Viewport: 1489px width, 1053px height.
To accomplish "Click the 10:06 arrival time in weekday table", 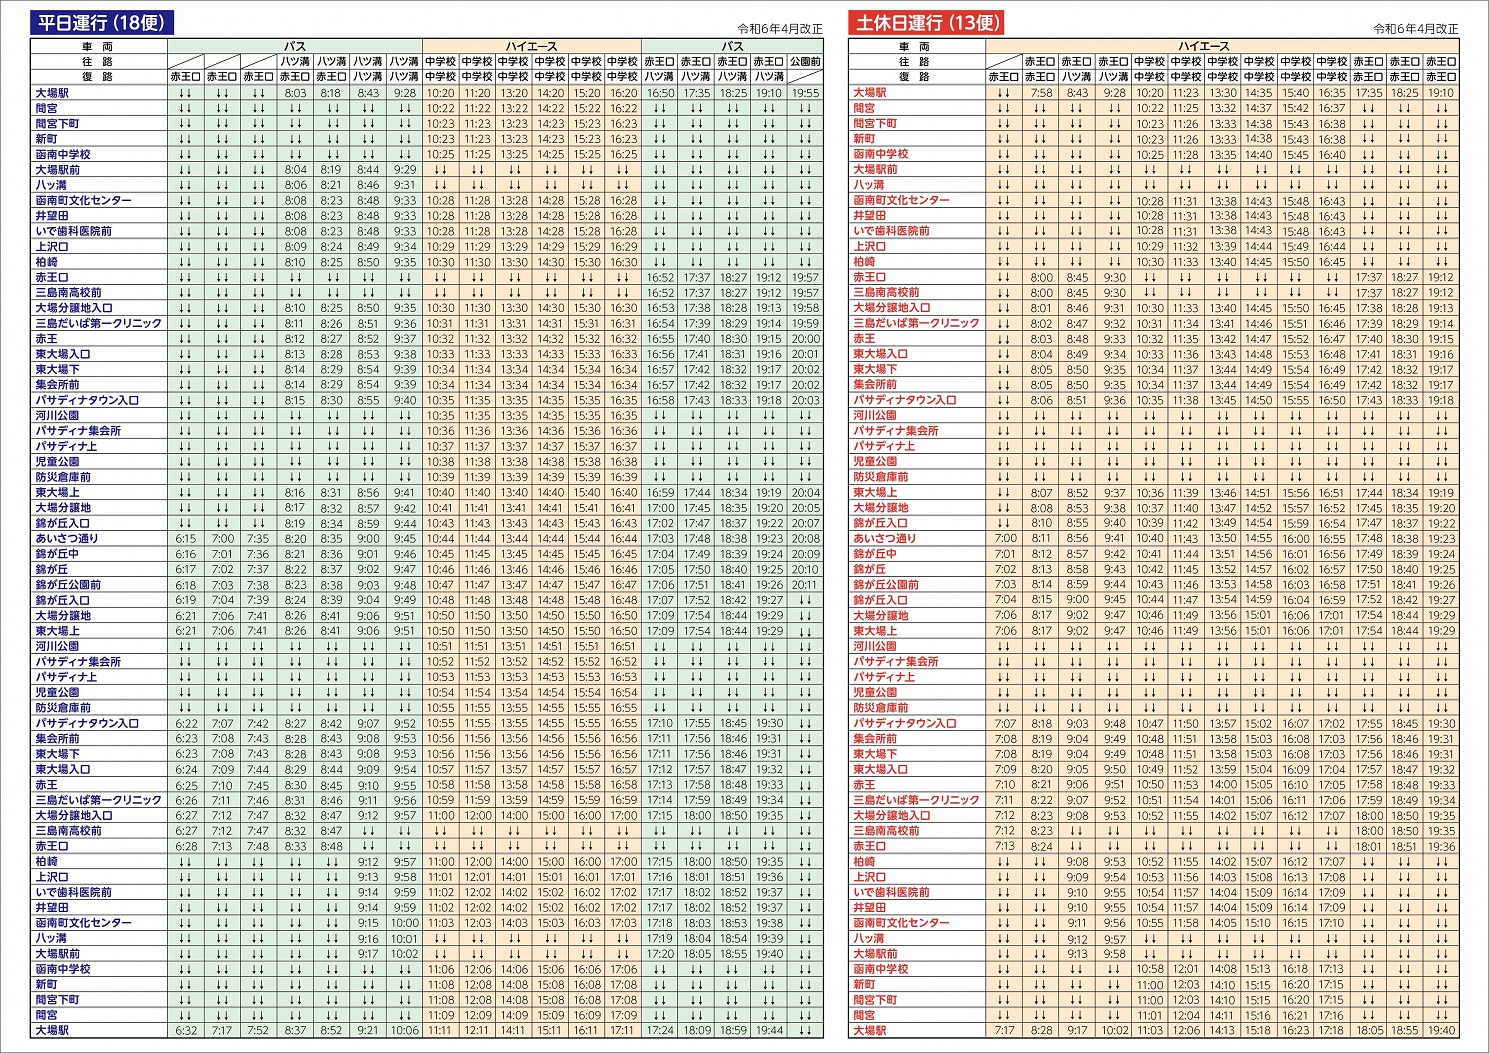I will pos(405,1030).
